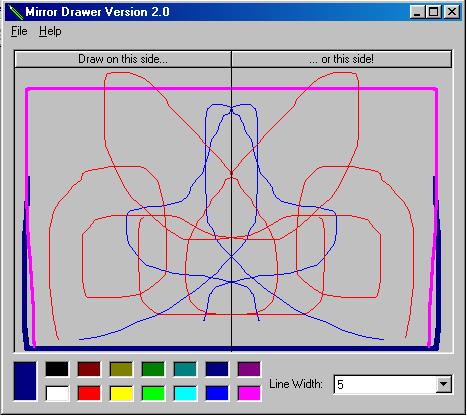Choose the cyan color swatch

pos(185,393)
